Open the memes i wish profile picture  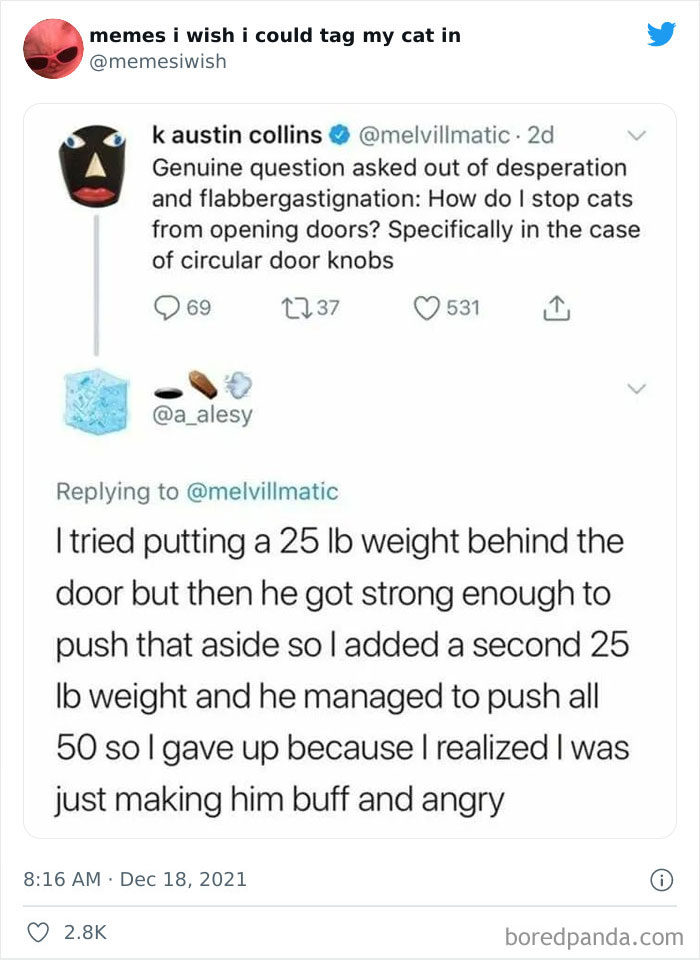tap(53, 48)
